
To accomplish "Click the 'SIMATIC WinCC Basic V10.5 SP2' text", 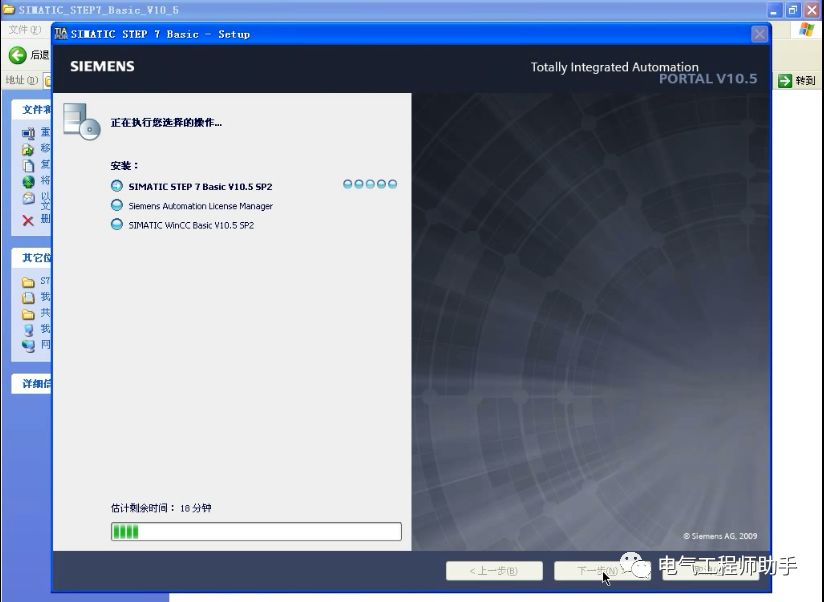I will click(x=191, y=225).
